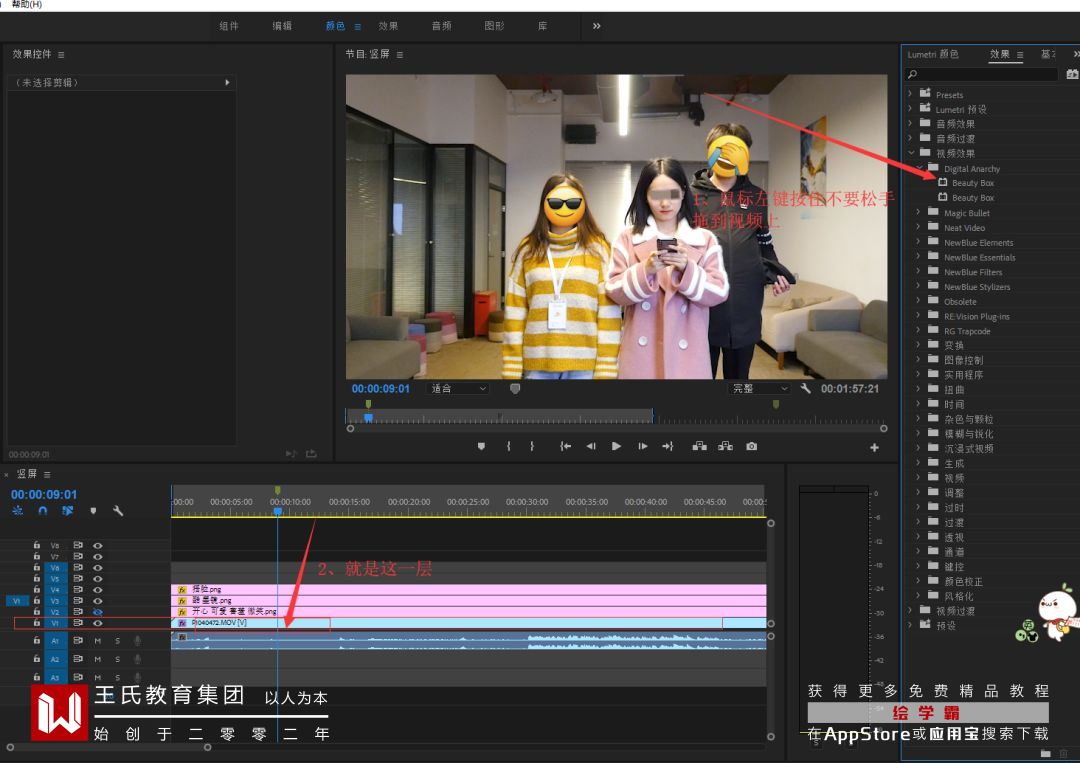Step forward one frame in monitor
Image resolution: width=1080 pixels, height=763 pixels.
click(642, 446)
